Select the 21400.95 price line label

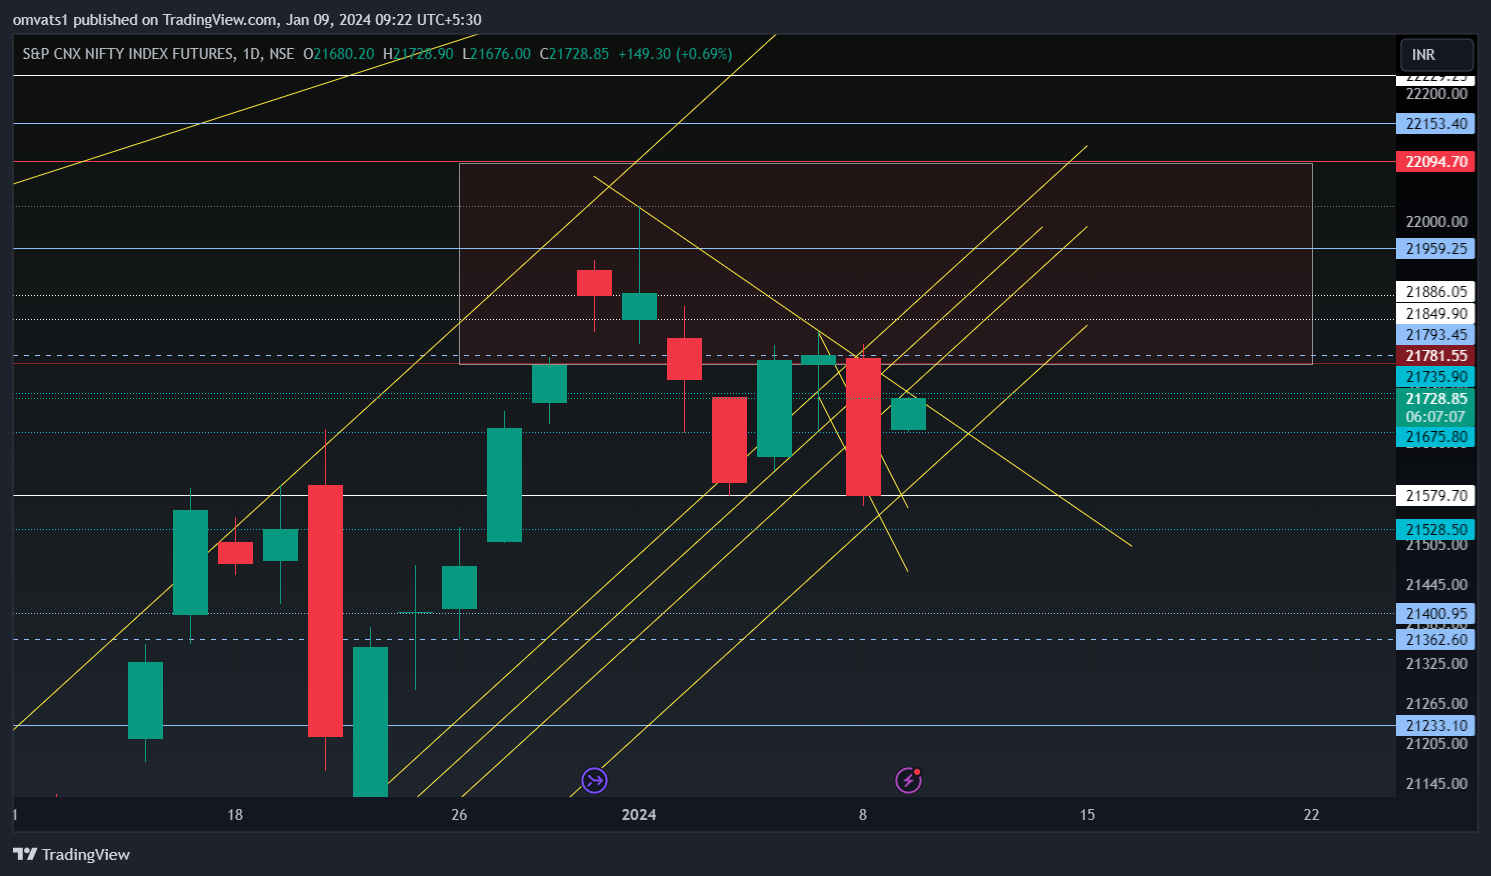coord(1436,614)
